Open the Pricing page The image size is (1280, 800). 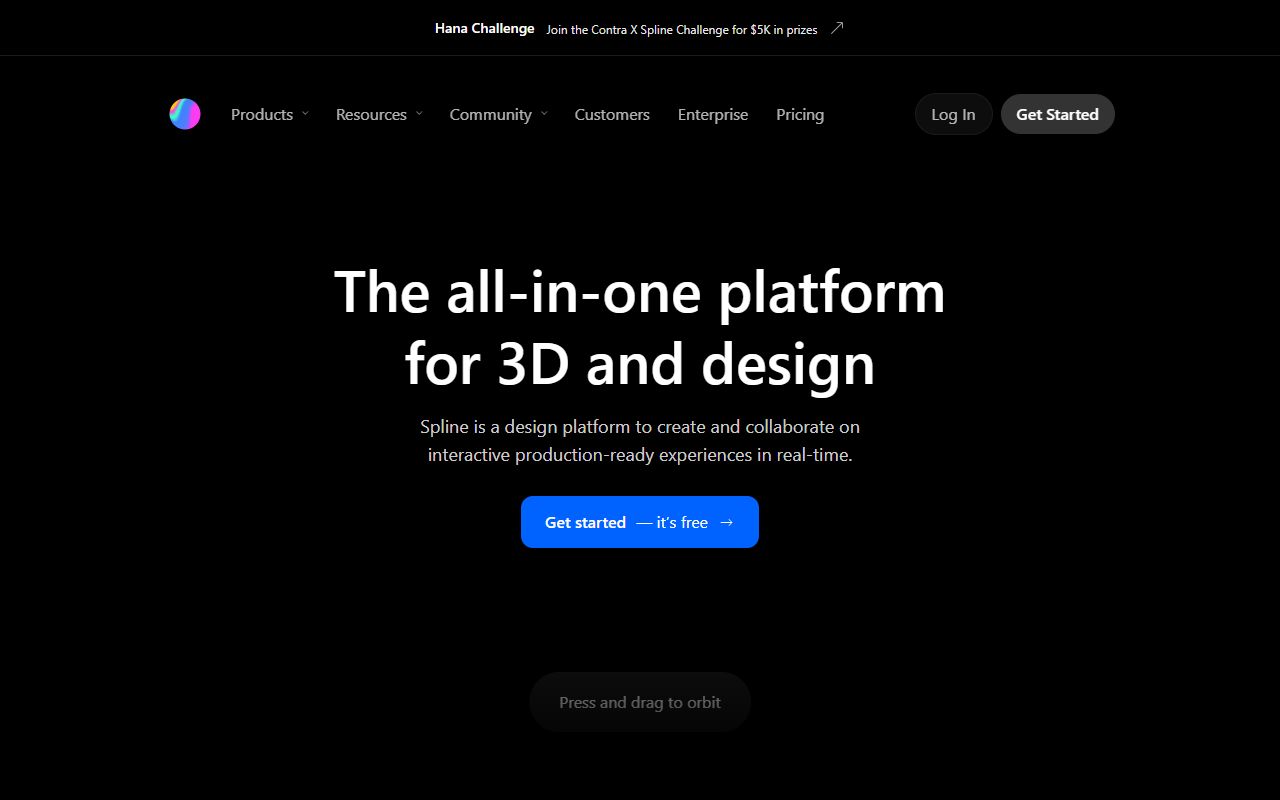tap(799, 114)
